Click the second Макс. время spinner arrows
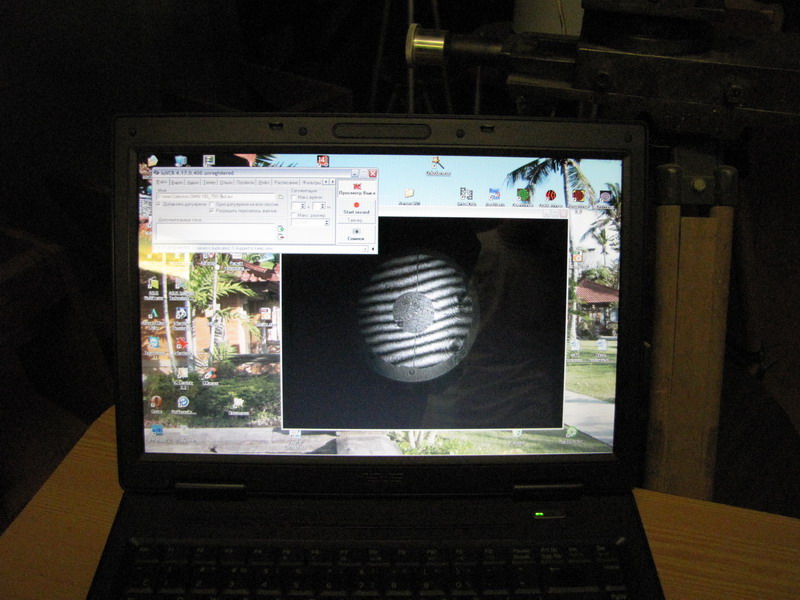This screenshot has height=600, width=800. coord(323,206)
